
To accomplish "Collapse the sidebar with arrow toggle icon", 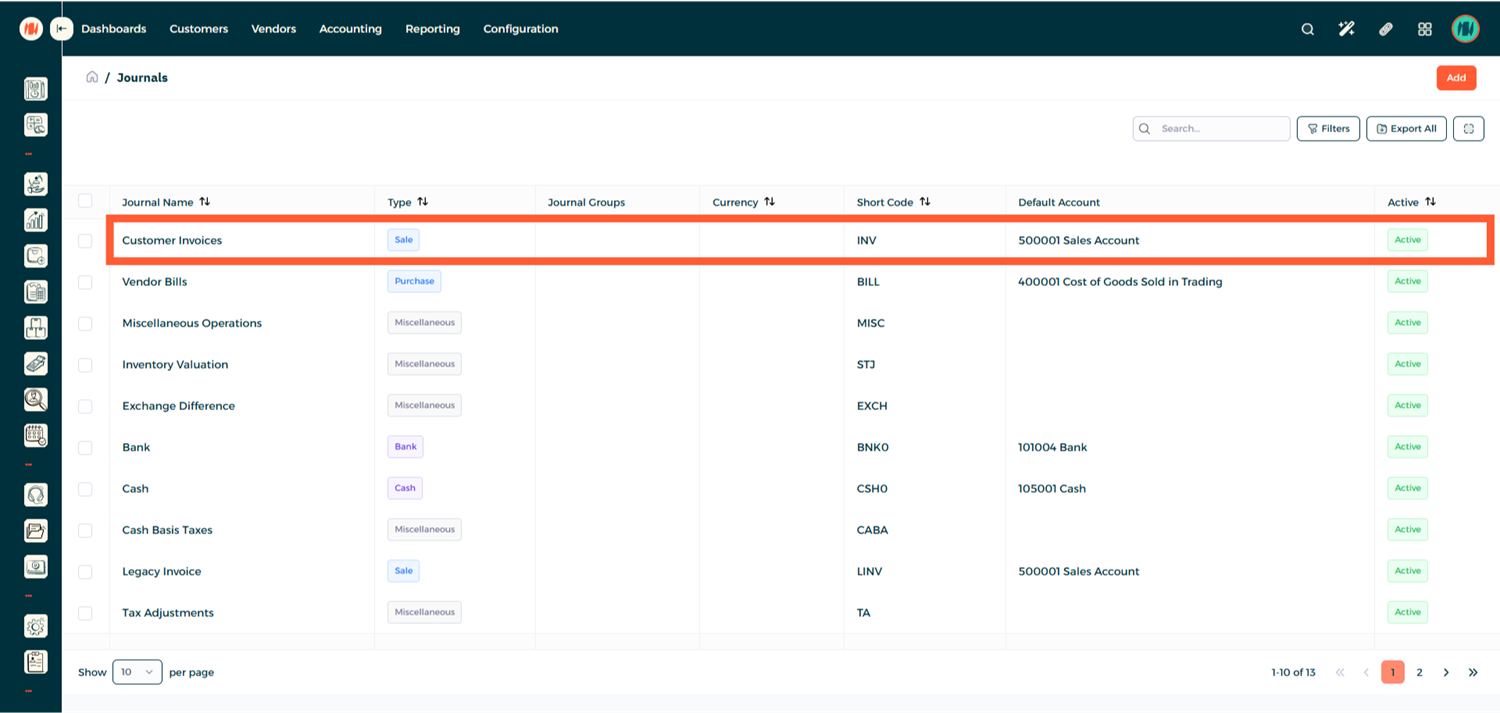I will pyautogui.click(x=62, y=29).
